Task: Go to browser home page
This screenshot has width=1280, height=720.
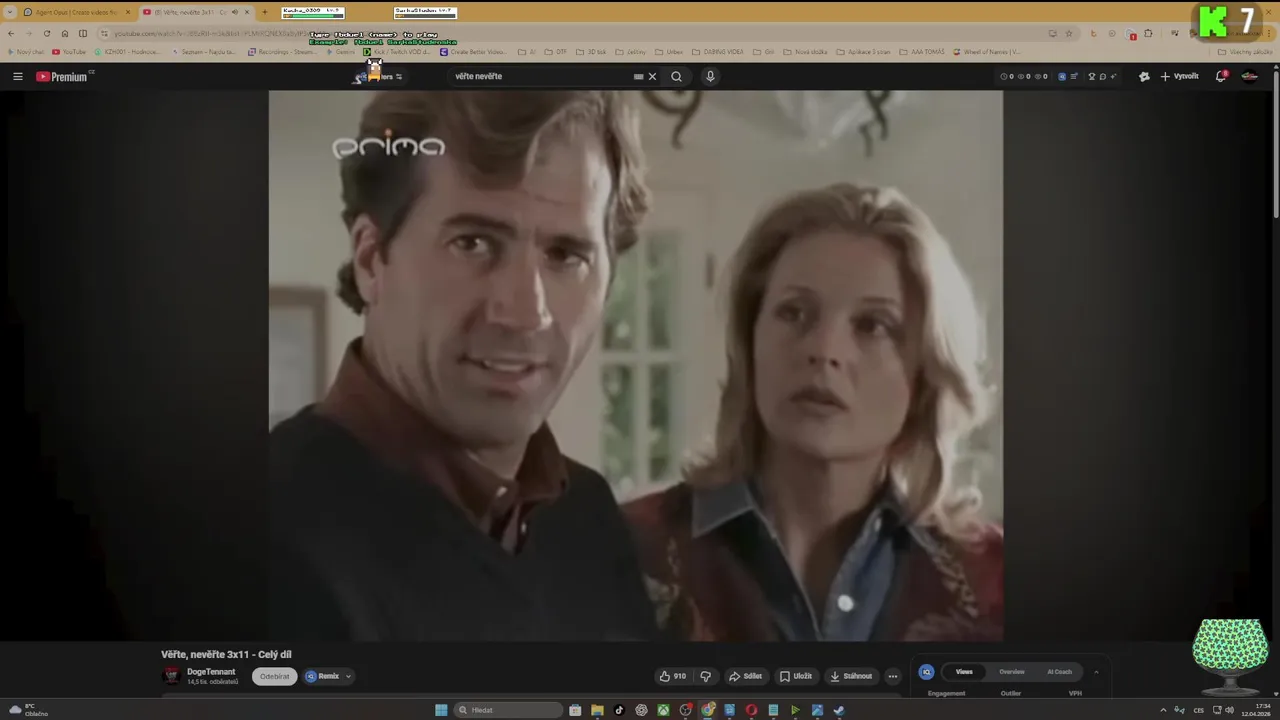Action: click(x=65, y=33)
